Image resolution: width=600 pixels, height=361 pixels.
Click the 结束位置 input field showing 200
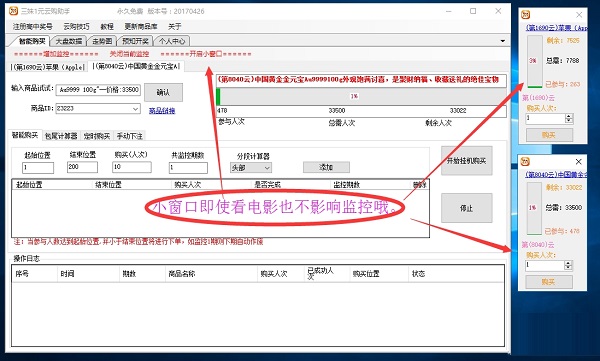(x=82, y=167)
